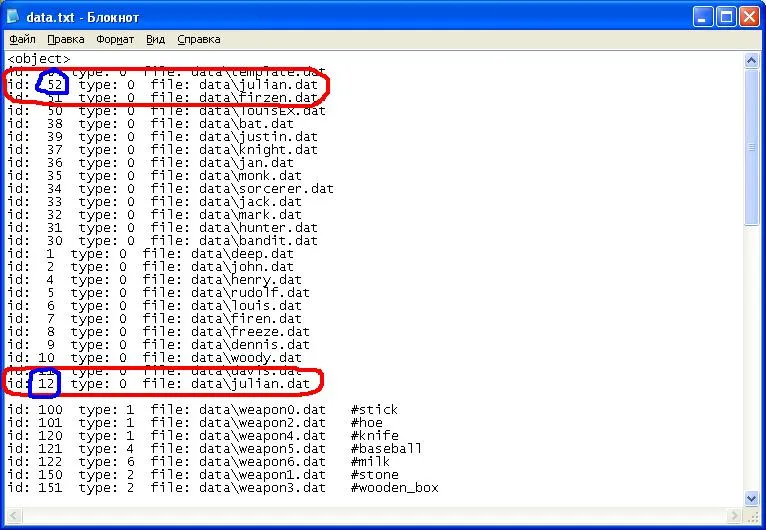Click data\louisEX.dat text
The width and height of the screenshot is (766, 530).
(x=262, y=110)
